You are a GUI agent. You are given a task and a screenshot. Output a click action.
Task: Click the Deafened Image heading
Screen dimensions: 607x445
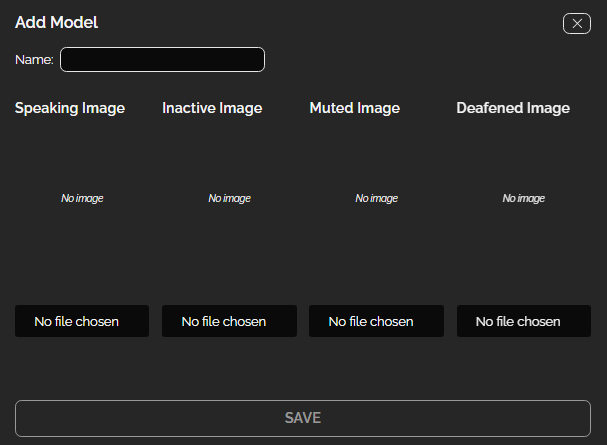[513, 108]
